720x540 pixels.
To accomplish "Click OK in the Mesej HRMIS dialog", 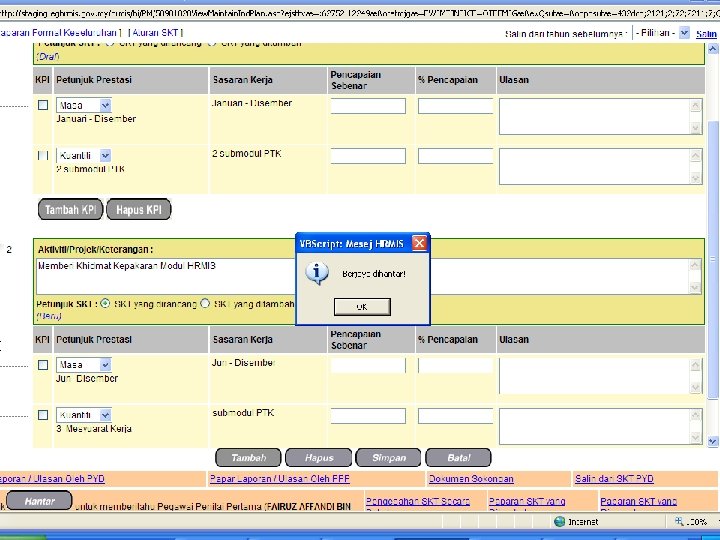I will (362, 307).
